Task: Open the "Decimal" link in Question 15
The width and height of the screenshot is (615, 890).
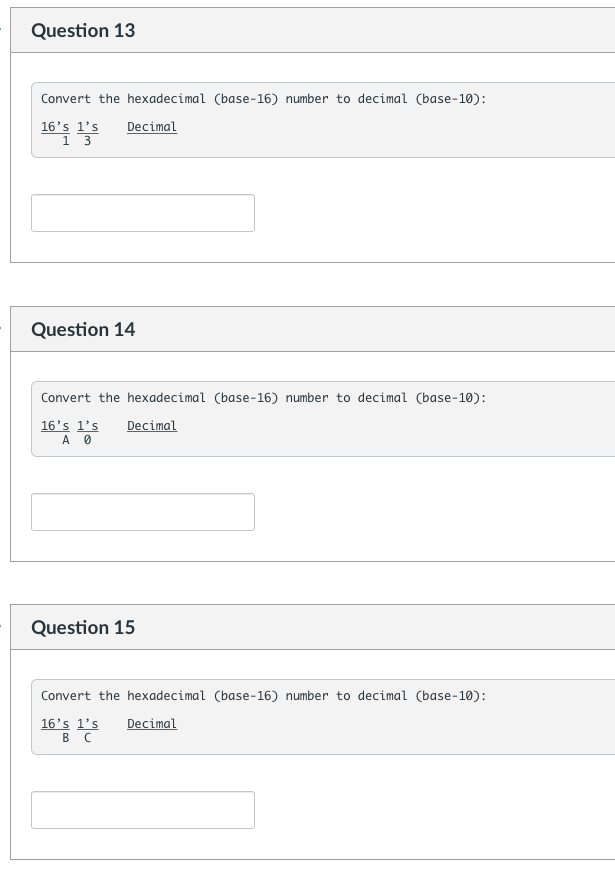Action: (151, 724)
